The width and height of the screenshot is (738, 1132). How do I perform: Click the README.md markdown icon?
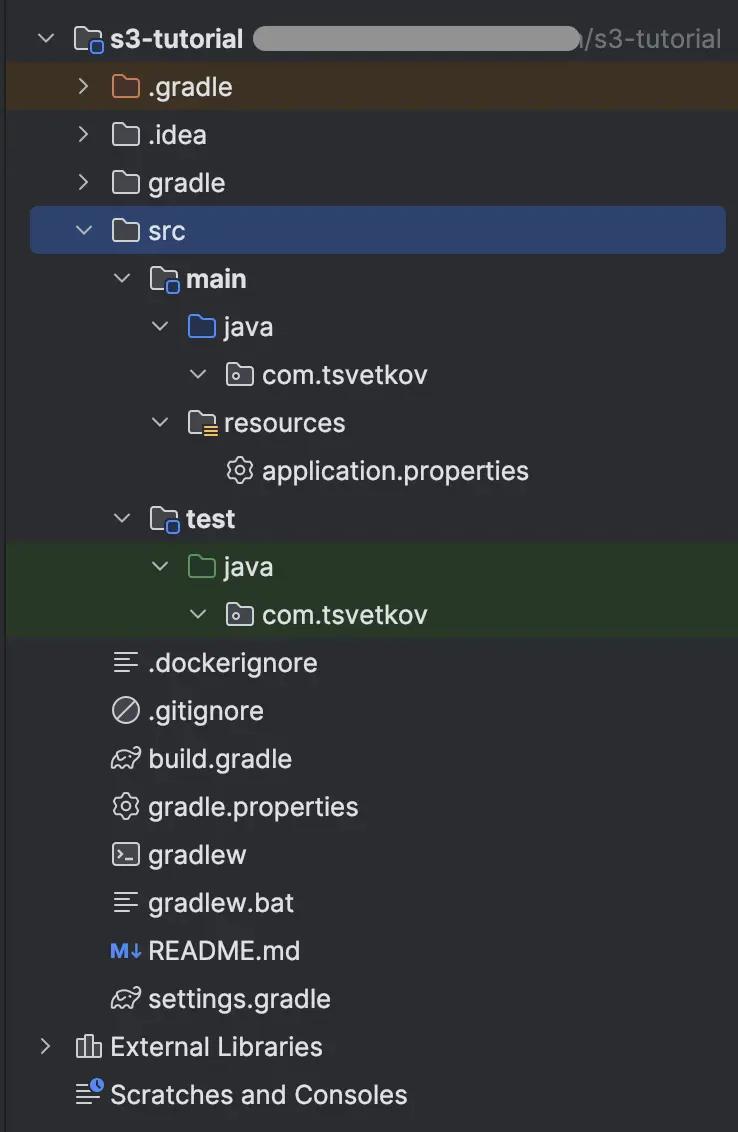[x=126, y=951]
